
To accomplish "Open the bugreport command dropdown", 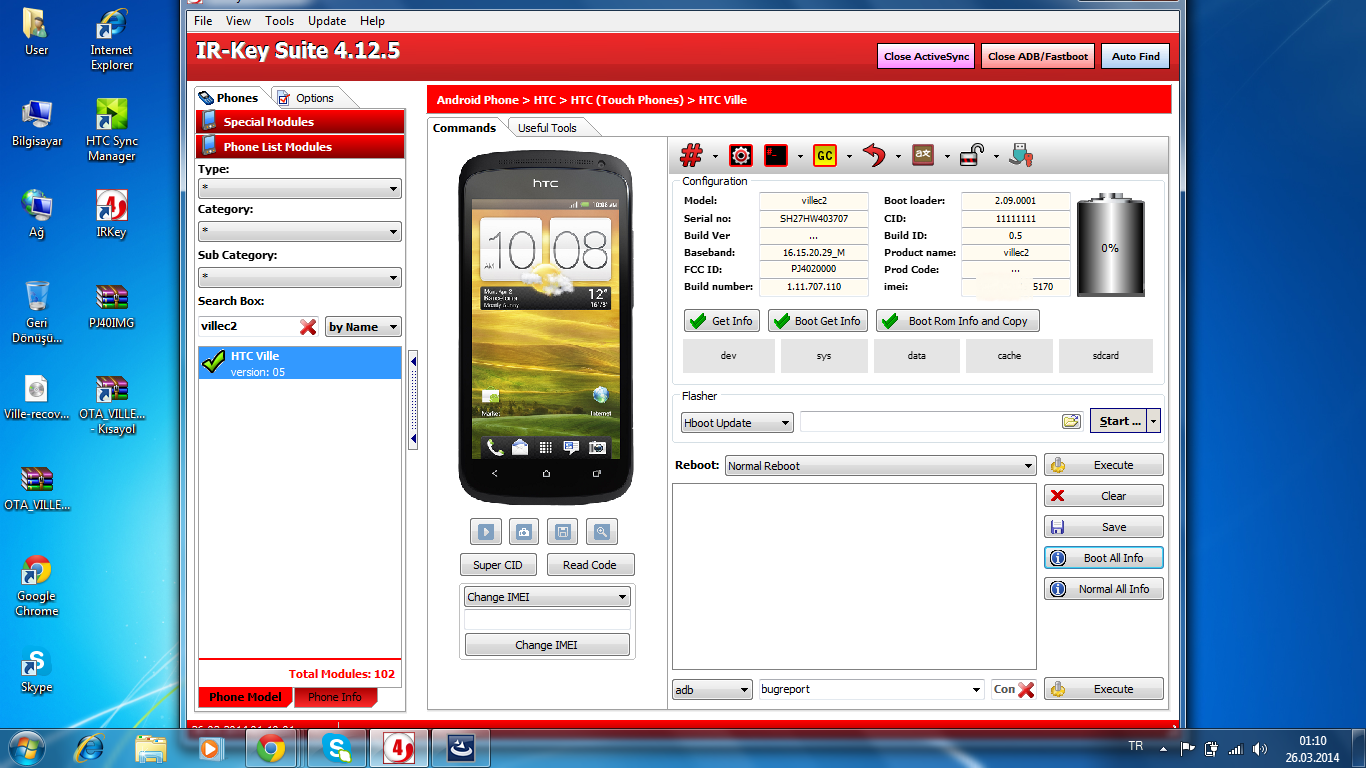I will click(x=871, y=690).
